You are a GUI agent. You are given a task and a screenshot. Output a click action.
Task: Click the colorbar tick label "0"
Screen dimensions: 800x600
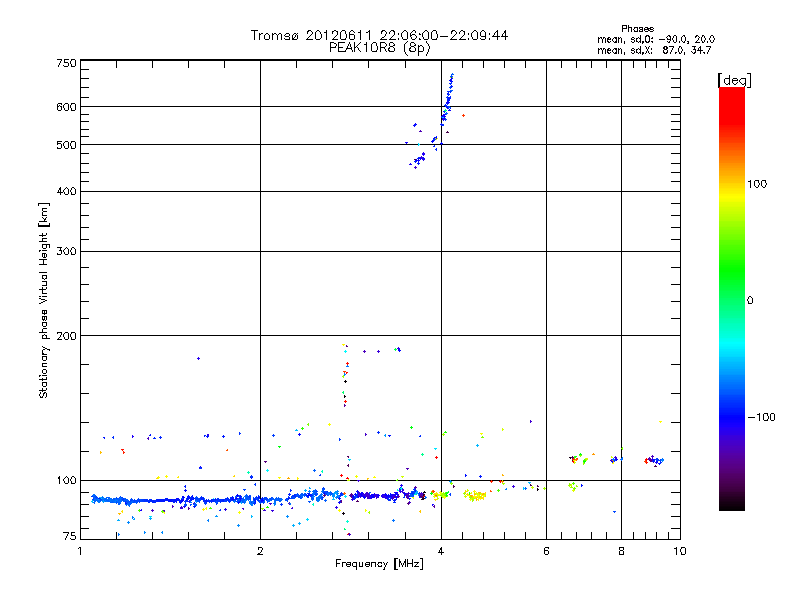point(750,300)
